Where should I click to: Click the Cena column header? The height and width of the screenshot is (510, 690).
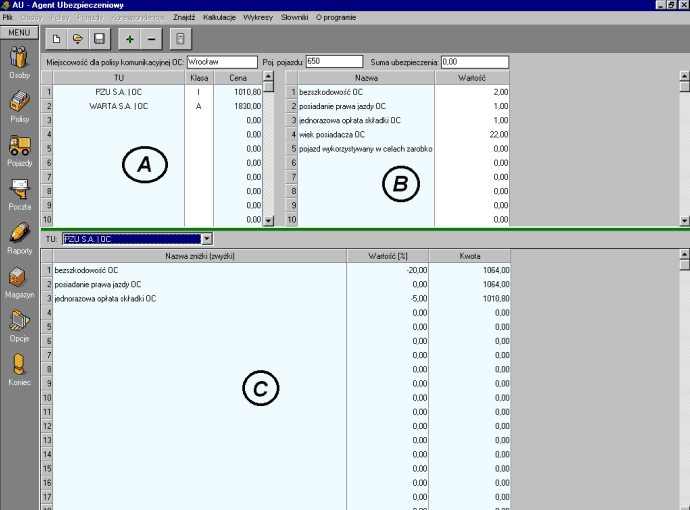[x=238, y=78]
